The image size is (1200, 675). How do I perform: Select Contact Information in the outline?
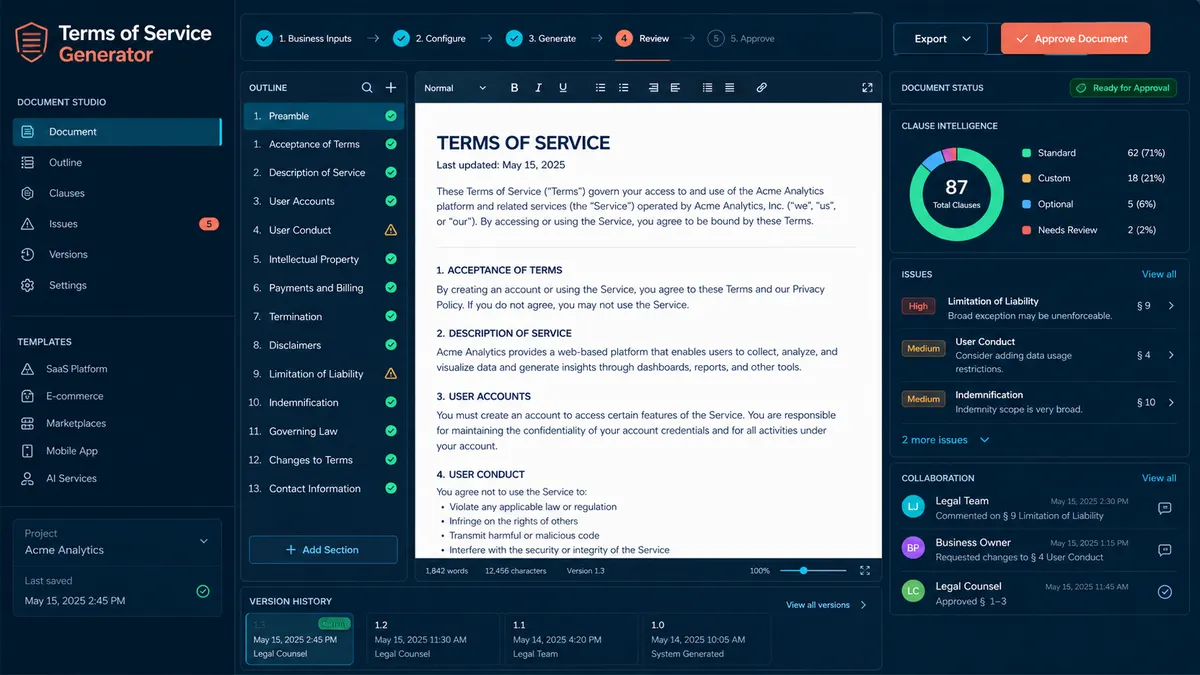tap(324, 489)
